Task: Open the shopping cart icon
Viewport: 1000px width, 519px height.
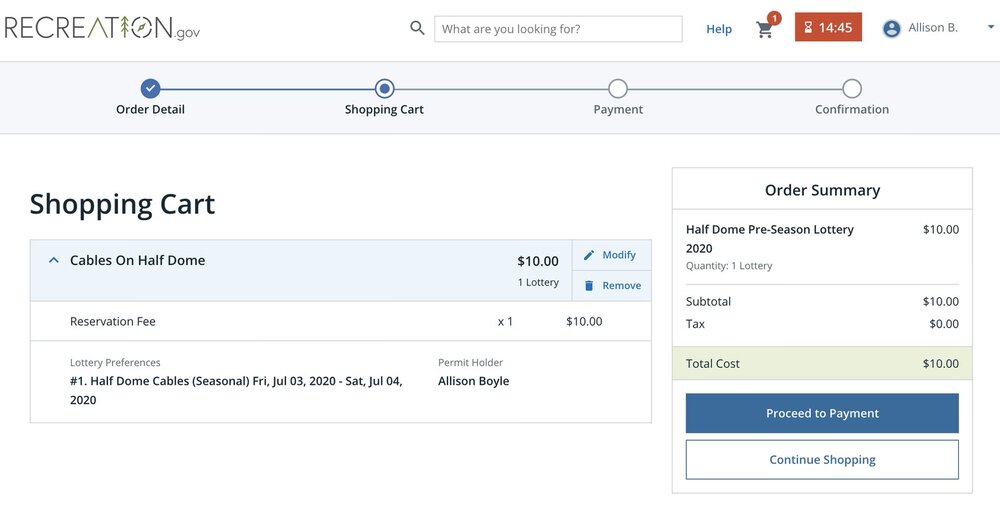Action: coord(765,29)
